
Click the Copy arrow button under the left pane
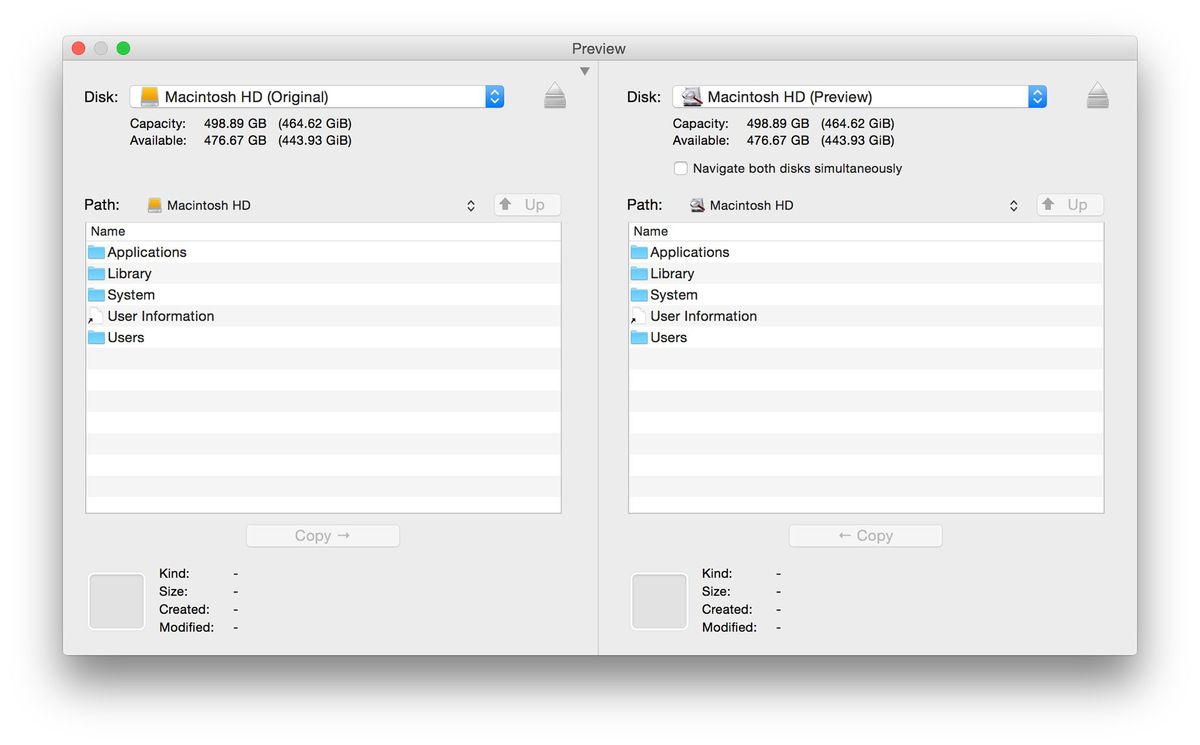pos(322,535)
